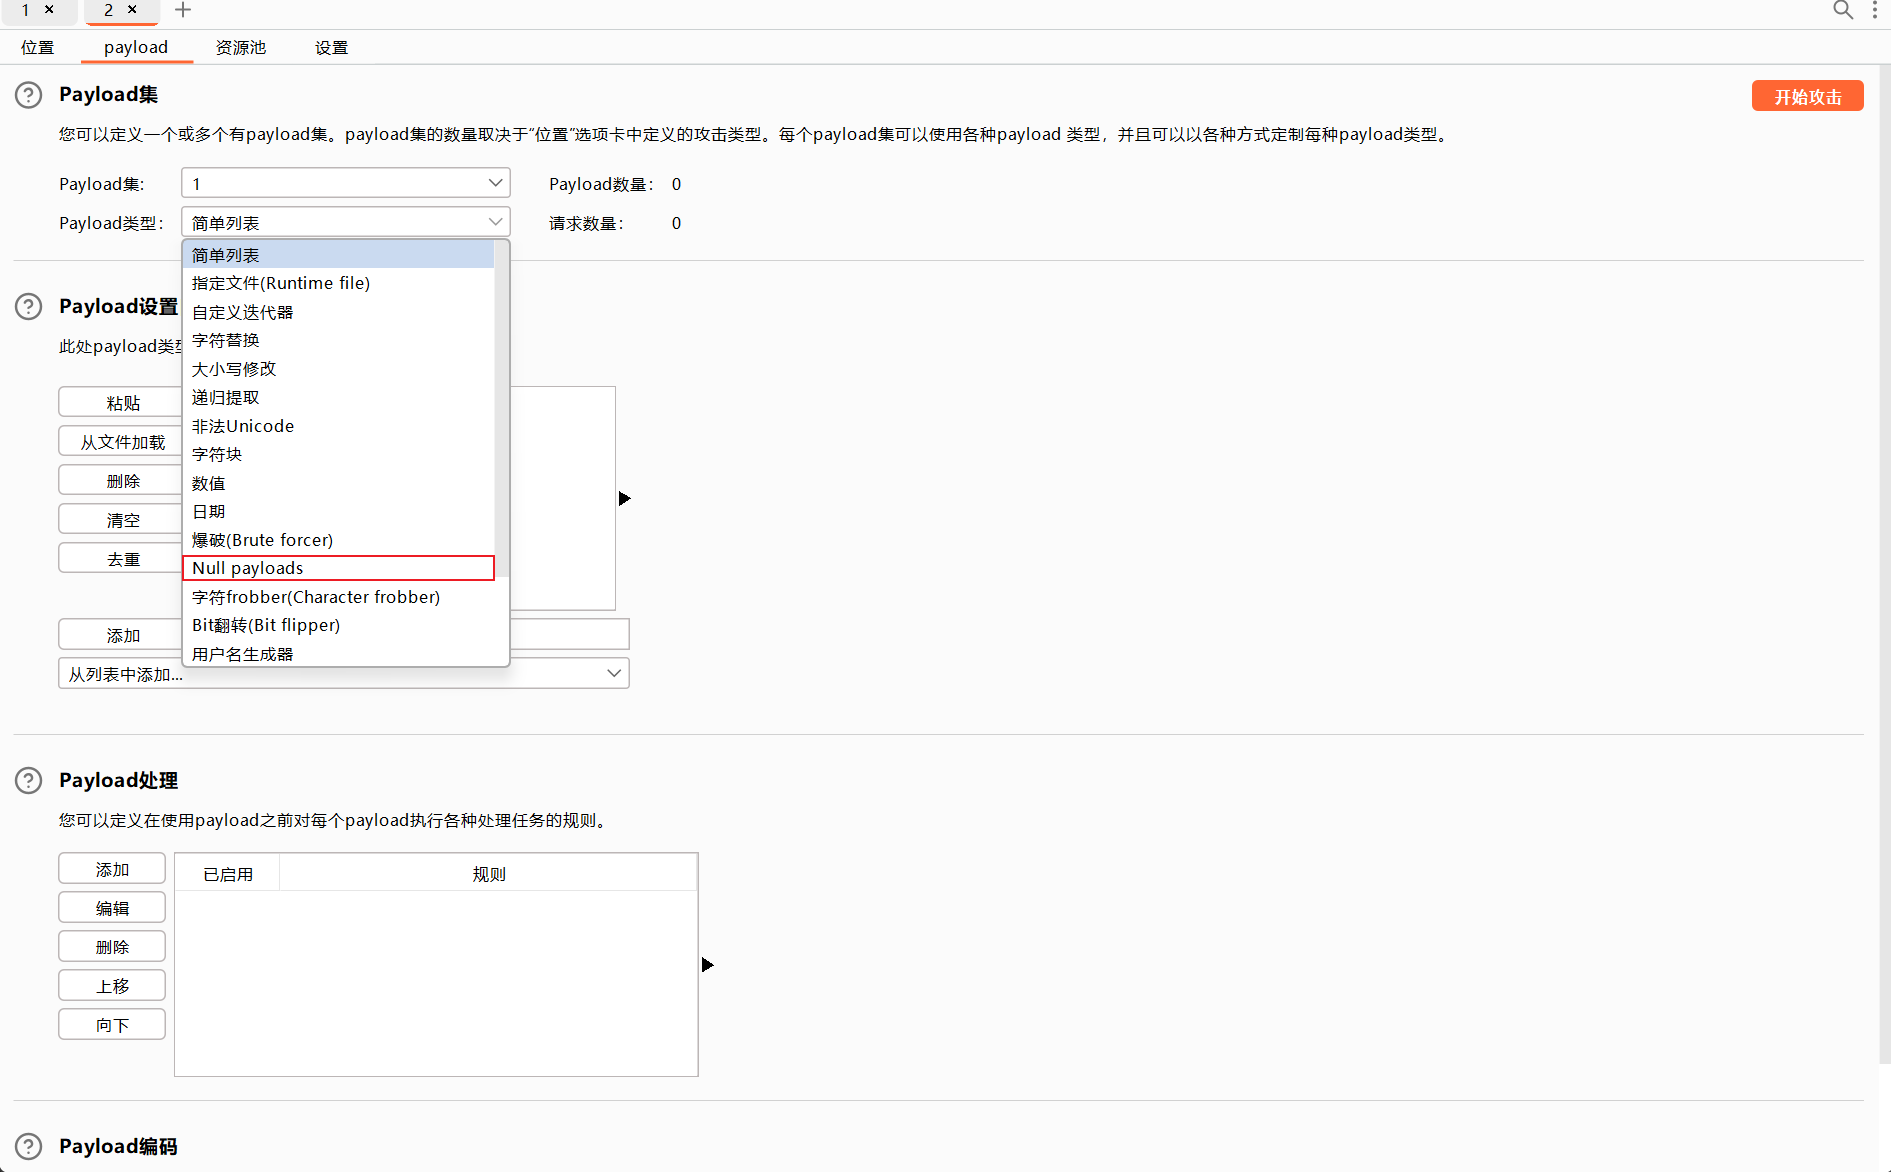Screen dimensions: 1891x1172
Task: Select 大小写修改 option
Action: tap(339, 369)
